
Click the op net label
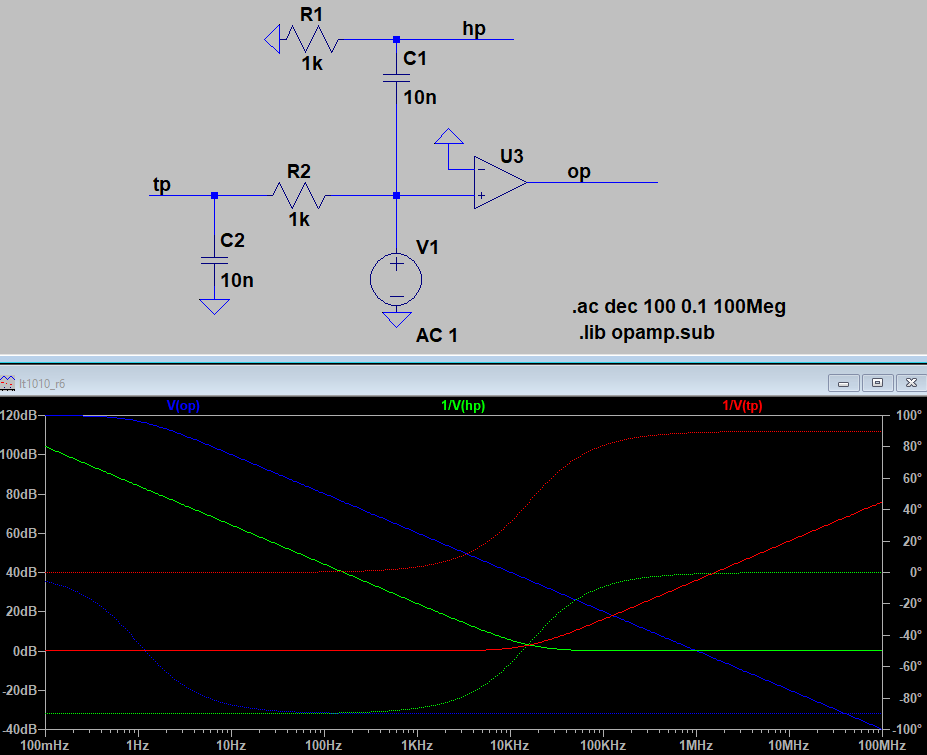pos(579,172)
